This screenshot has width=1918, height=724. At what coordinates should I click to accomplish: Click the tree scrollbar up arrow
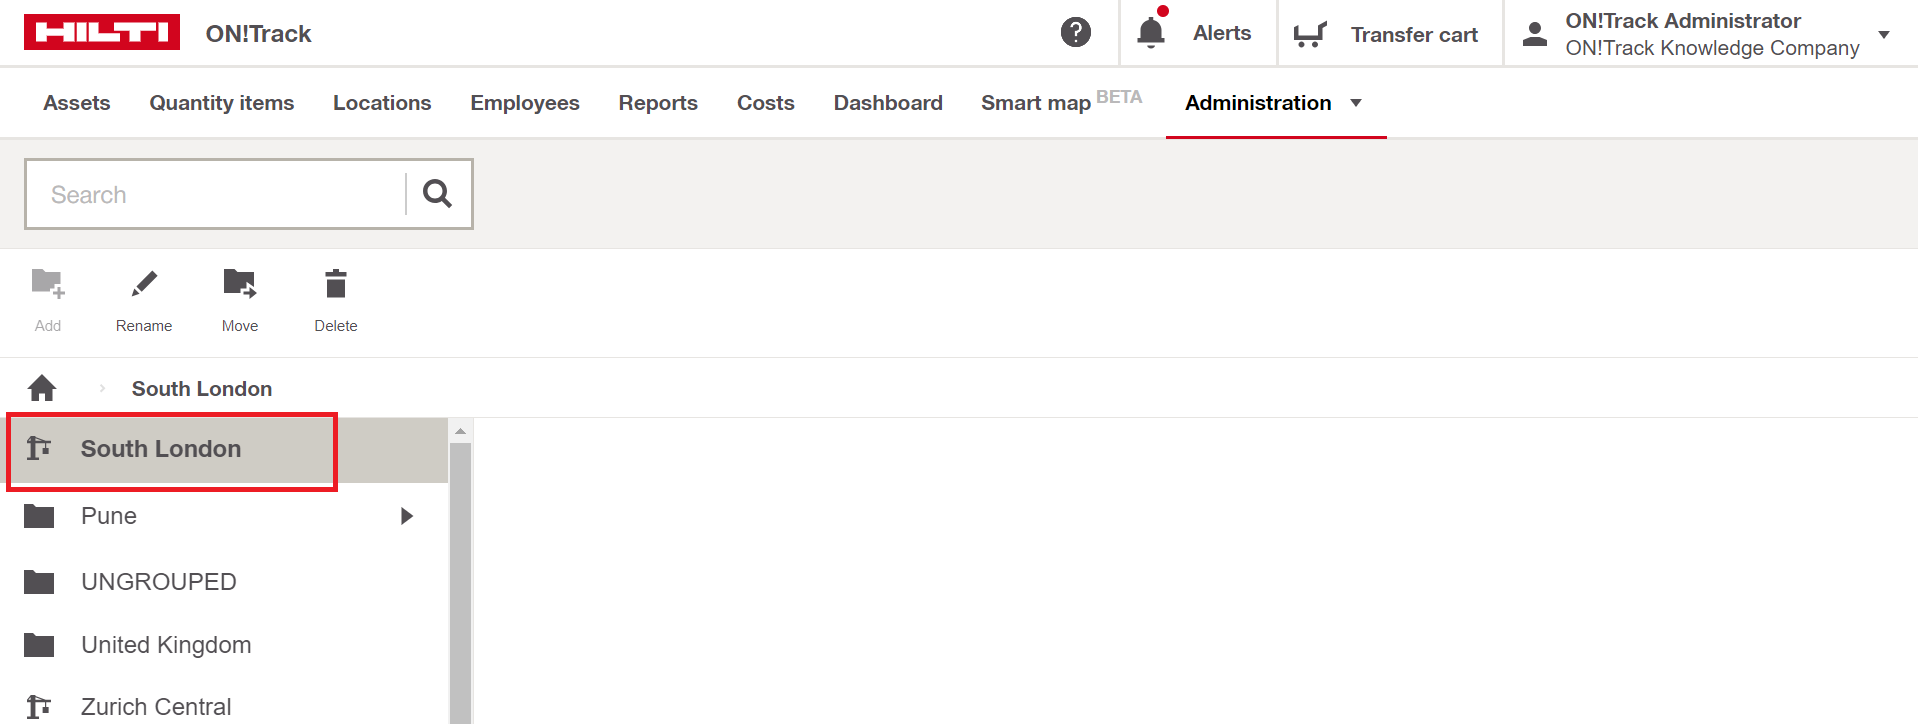[x=460, y=431]
